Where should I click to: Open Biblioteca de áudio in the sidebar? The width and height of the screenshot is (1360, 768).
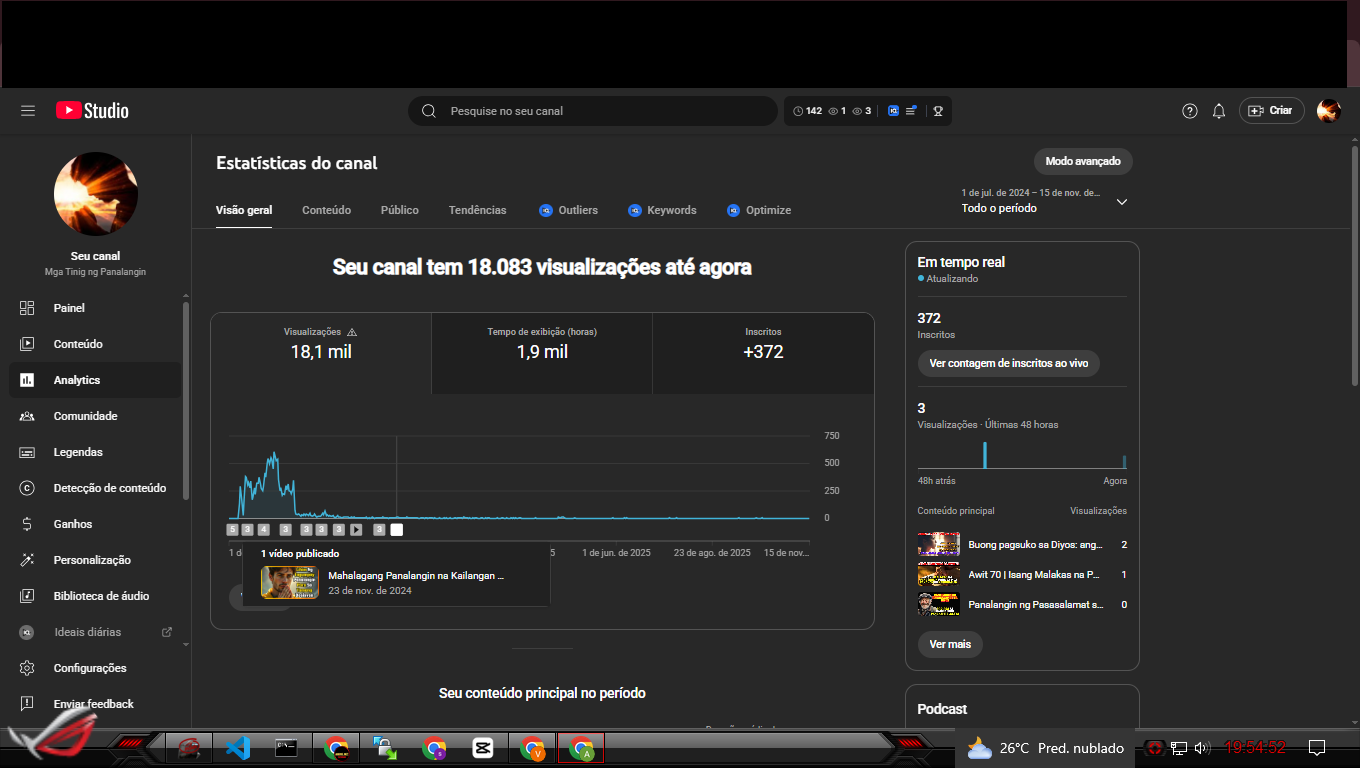101,596
